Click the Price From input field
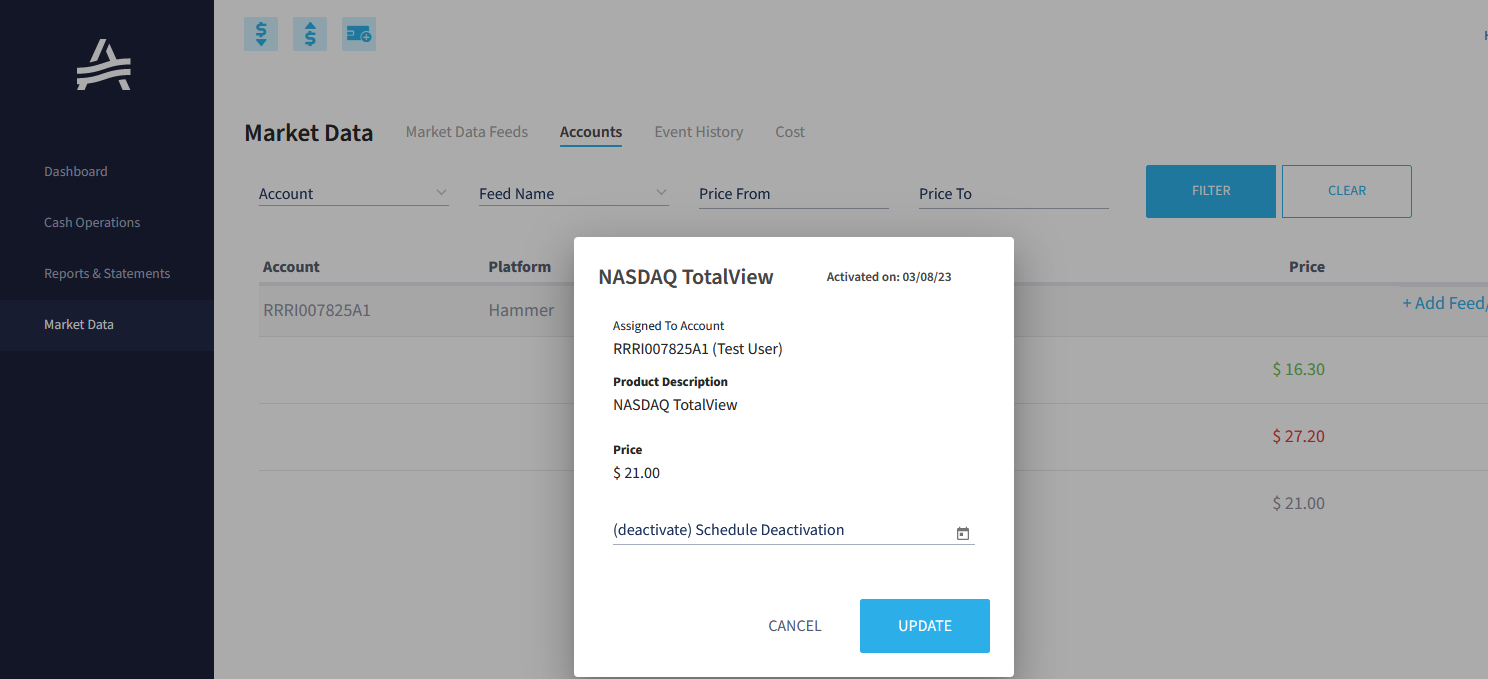This screenshot has width=1488, height=679. [794, 194]
